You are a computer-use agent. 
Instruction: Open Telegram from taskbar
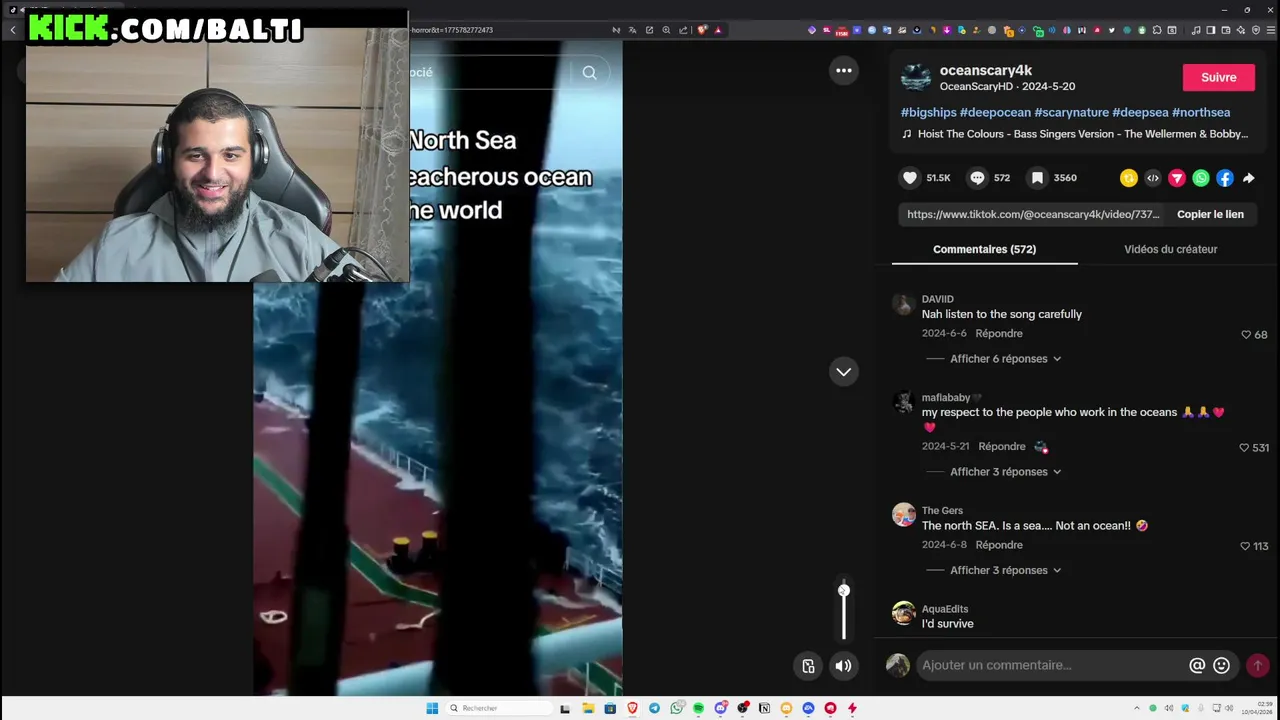pyautogui.click(x=655, y=708)
